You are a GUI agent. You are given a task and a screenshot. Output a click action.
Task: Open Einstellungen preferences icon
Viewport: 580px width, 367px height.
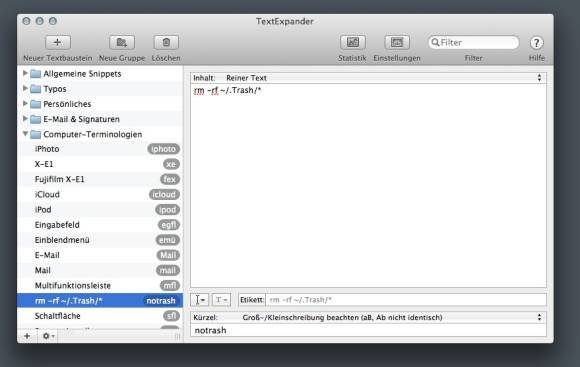coord(397,42)
